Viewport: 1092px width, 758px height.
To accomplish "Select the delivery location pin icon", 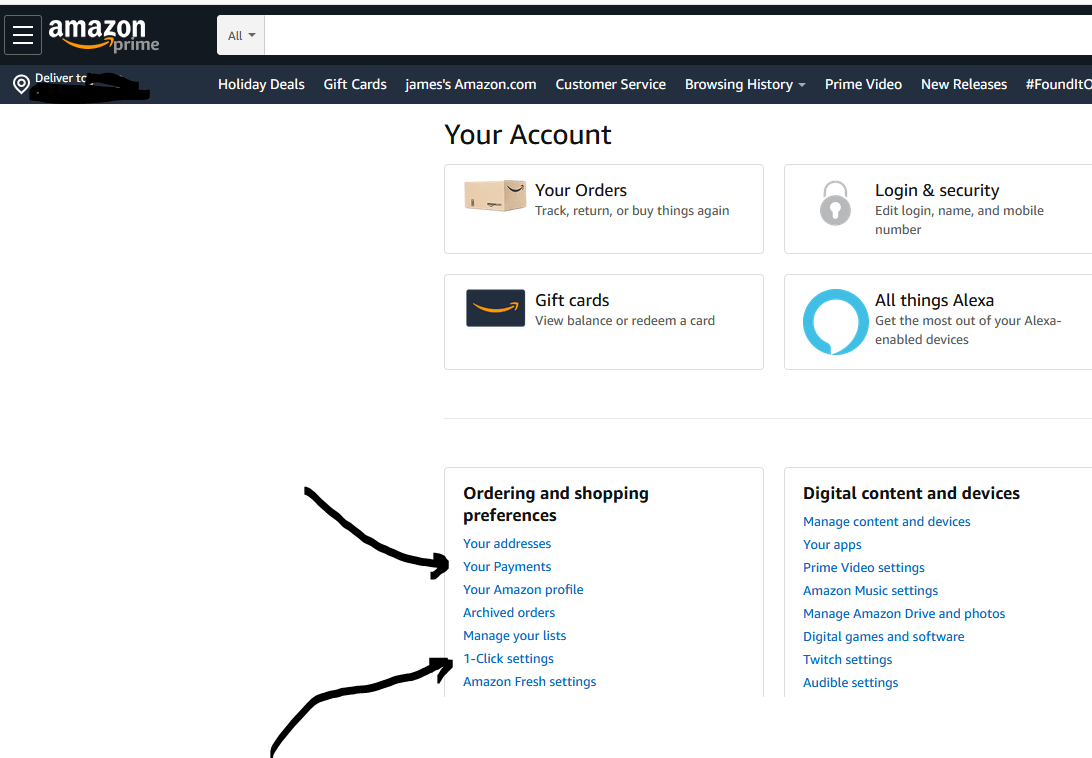I will (x=20, y=84).
